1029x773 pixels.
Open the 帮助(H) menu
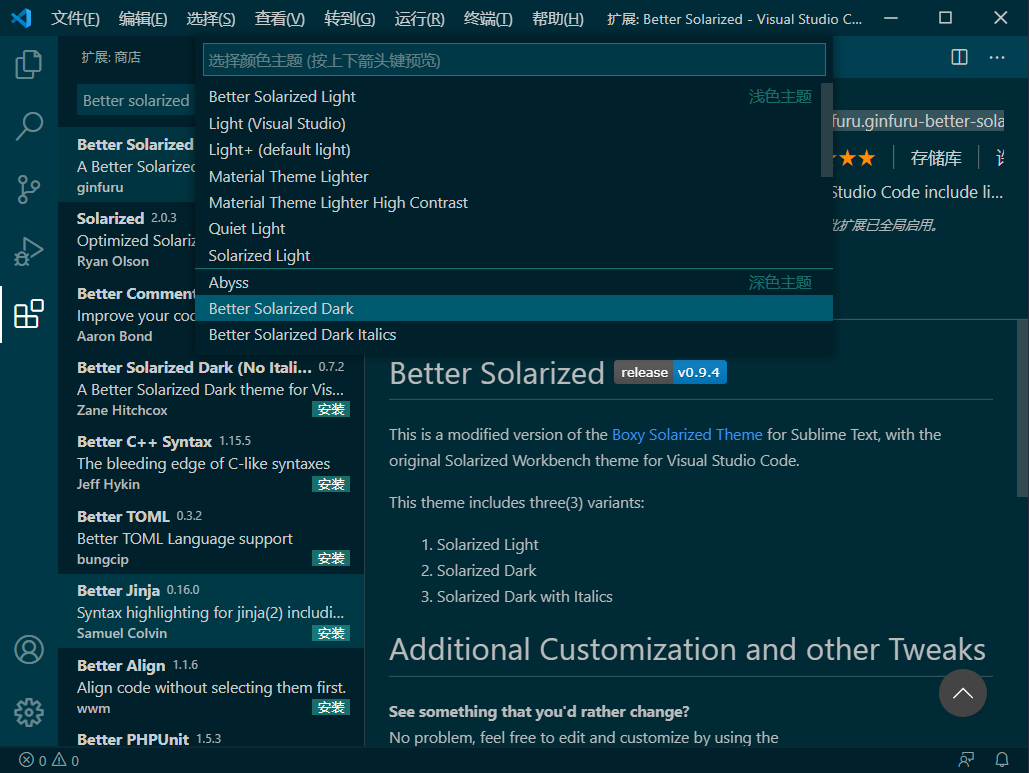(x=557, y=18)
